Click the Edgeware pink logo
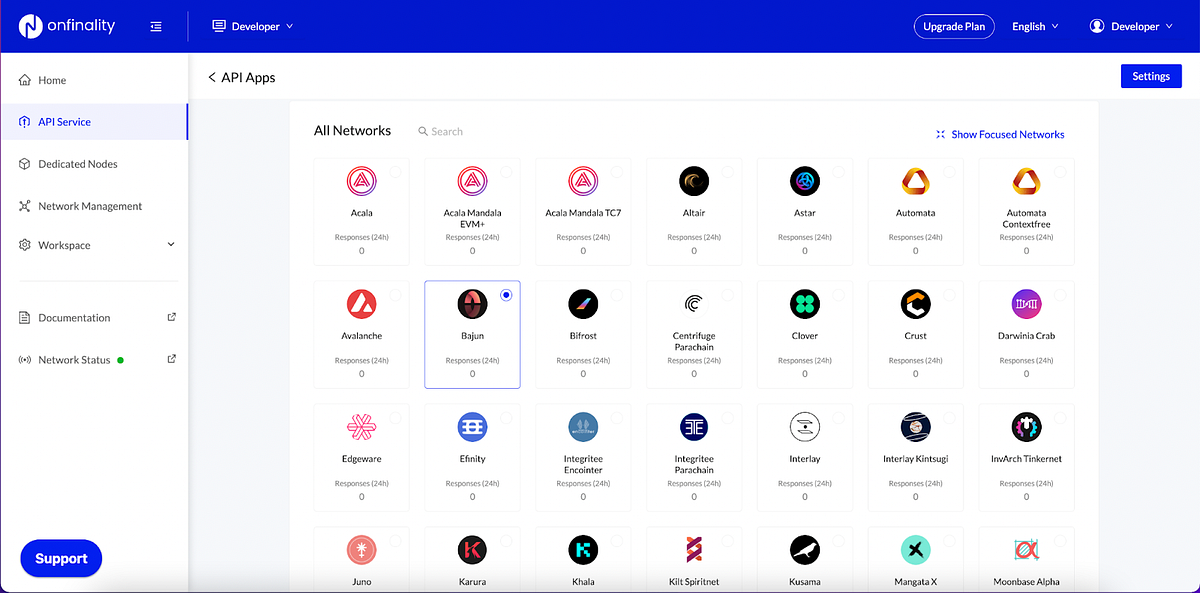 361,427
